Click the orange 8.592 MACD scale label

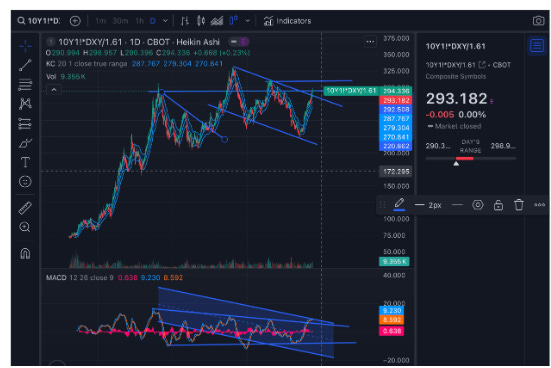point(391,320)
